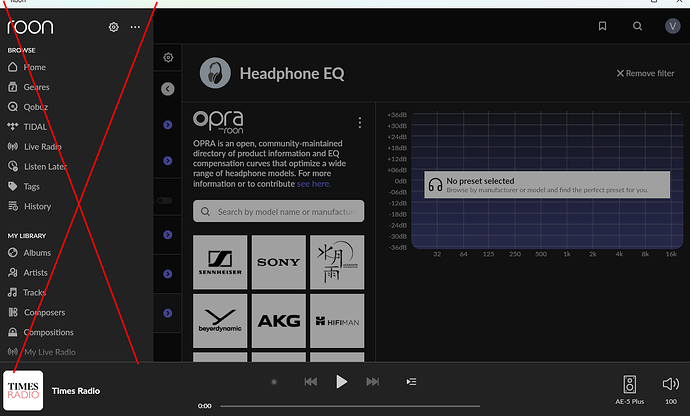Open the DSP settings gear icon
The image size is (690, 416).
tap(168, 58)
